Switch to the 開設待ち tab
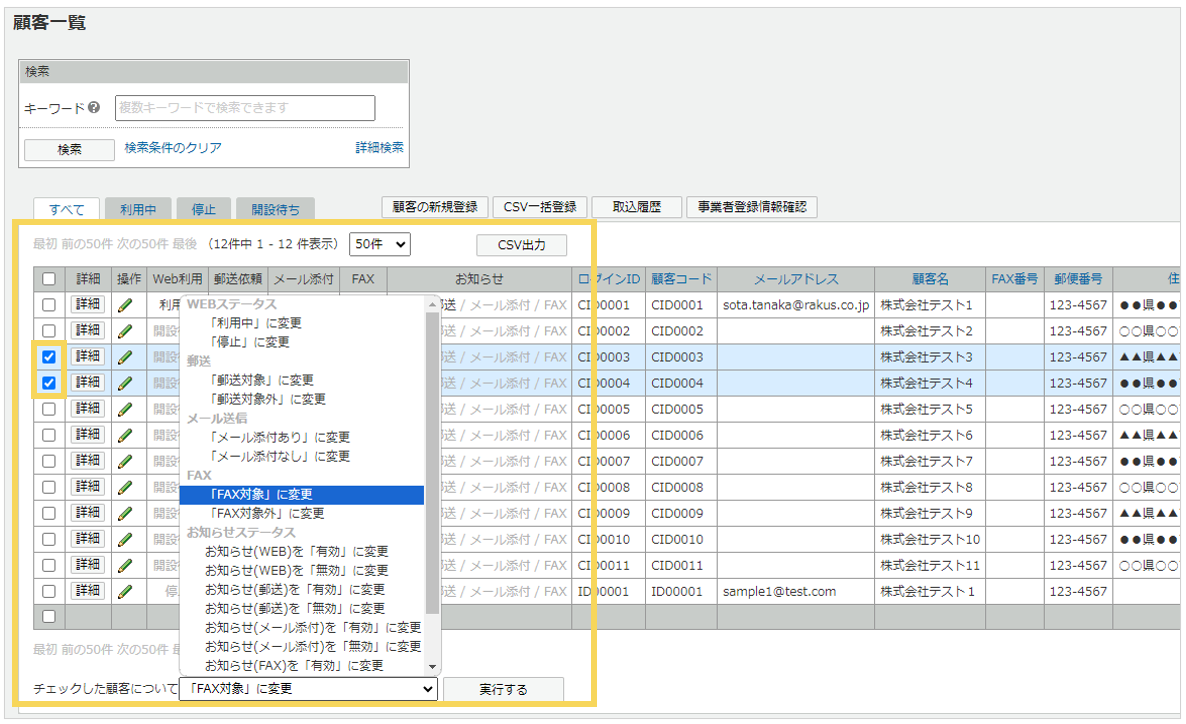The height and width of the screenshot is (724, 1186). (275, 209)
